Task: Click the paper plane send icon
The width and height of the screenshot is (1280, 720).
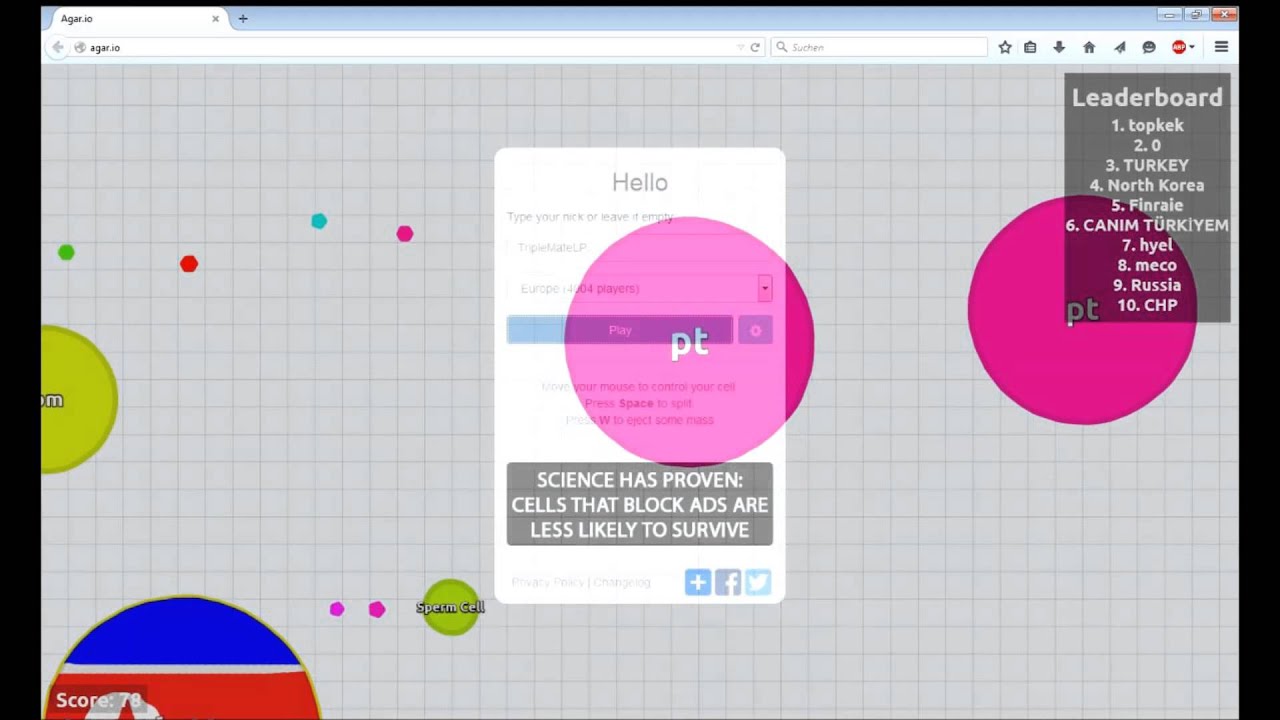Action: [1119, 47]
